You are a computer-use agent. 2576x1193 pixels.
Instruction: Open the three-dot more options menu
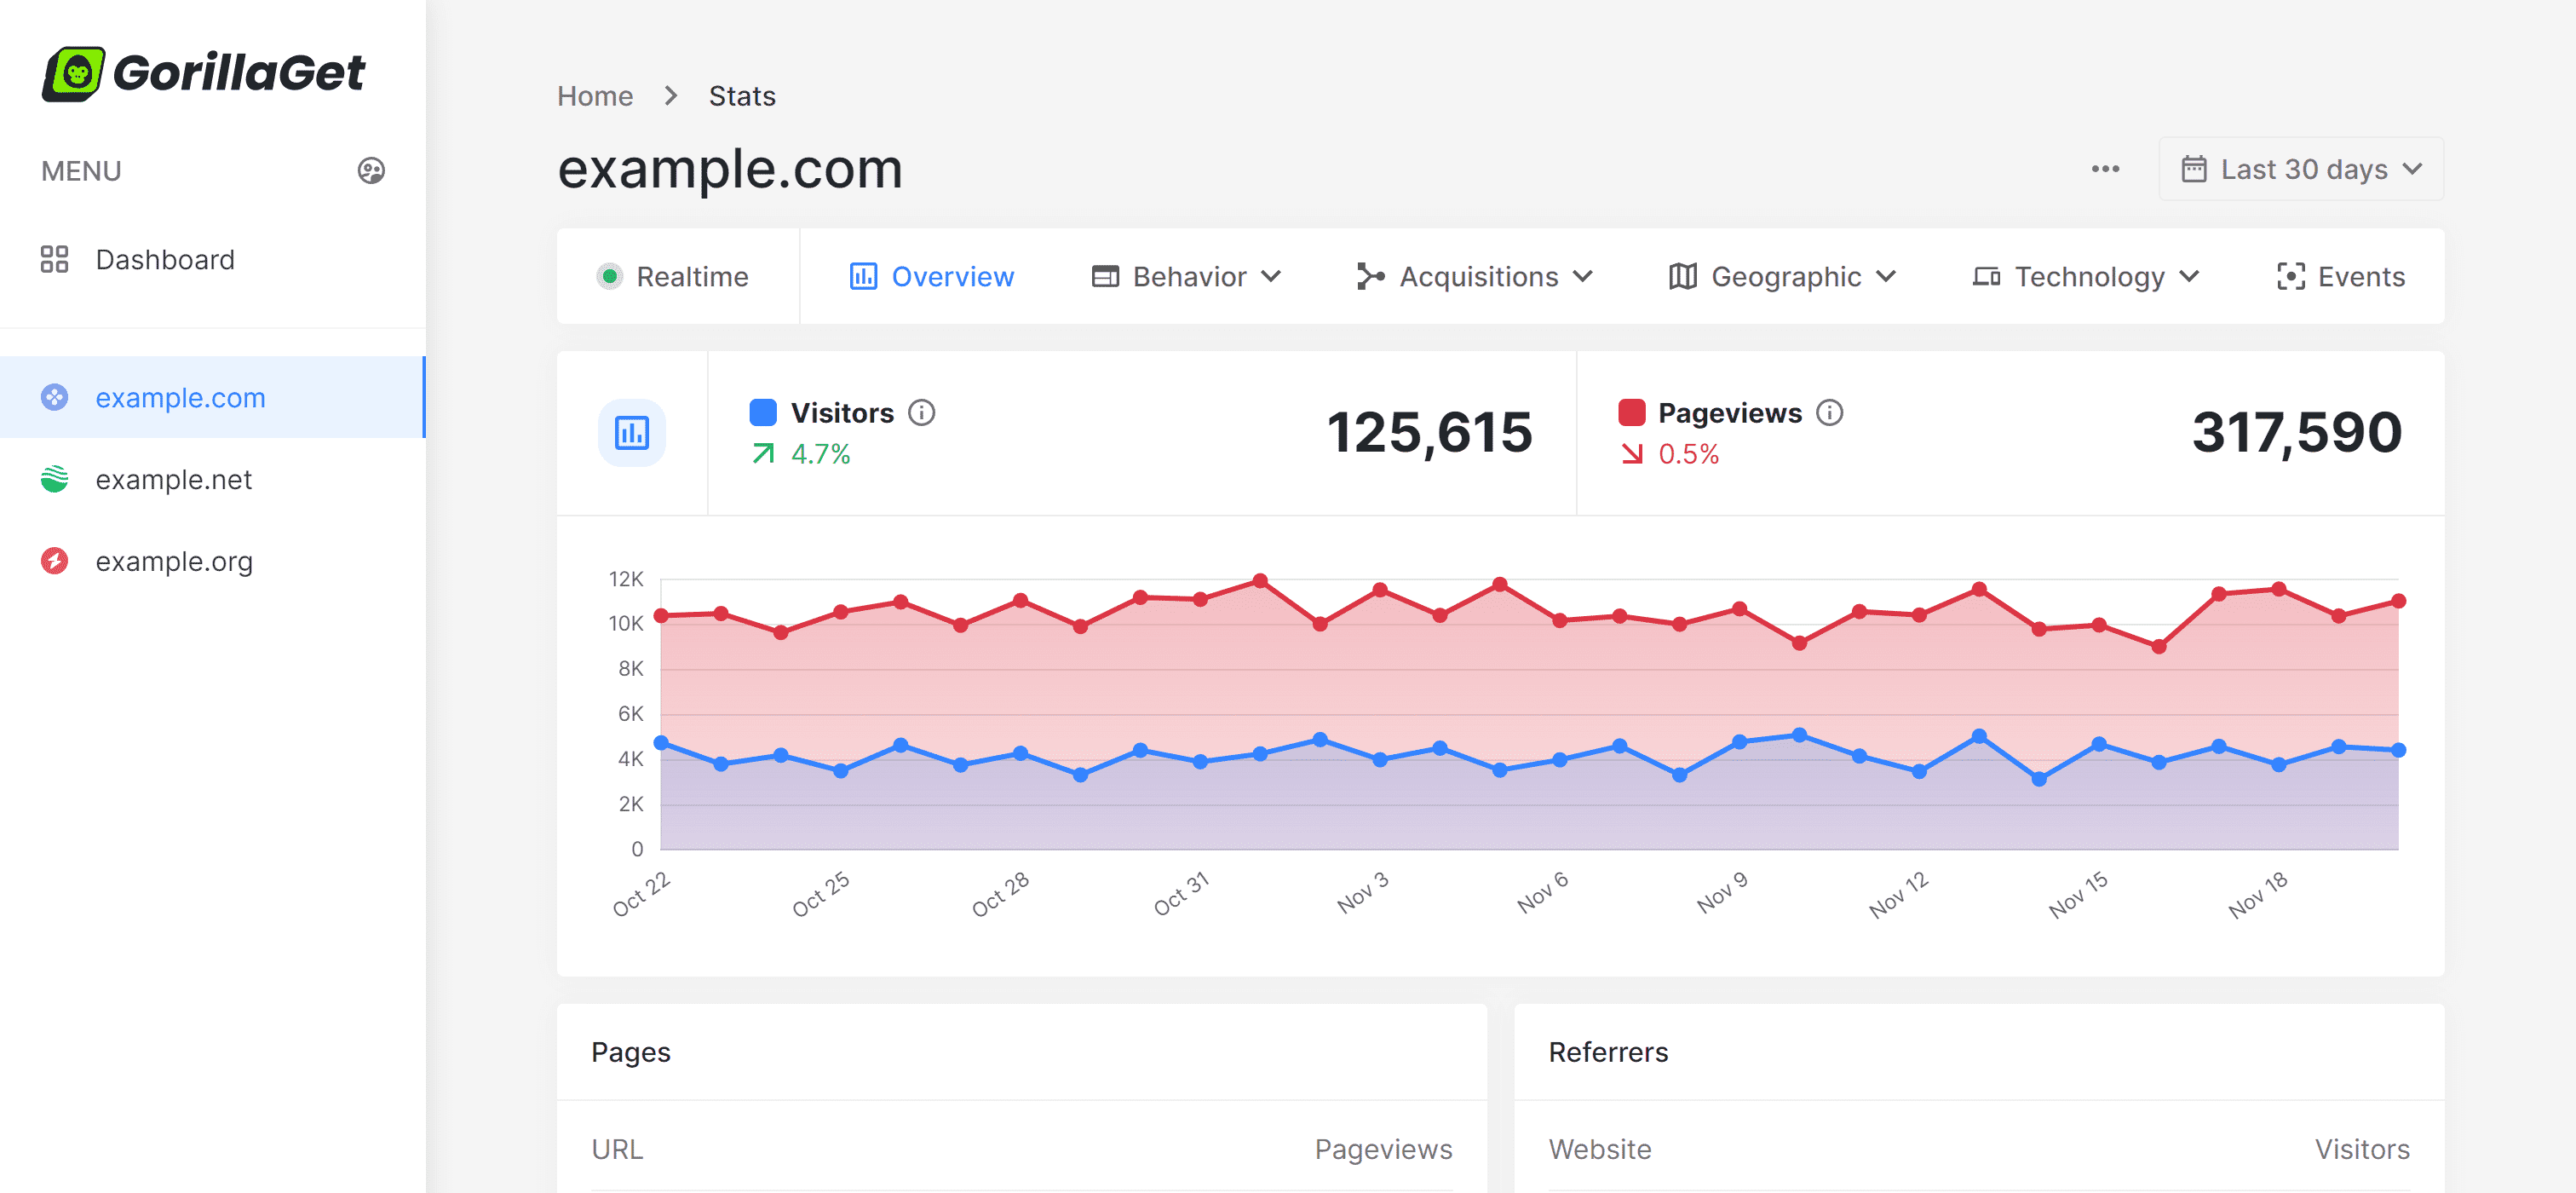point(2105,169)
